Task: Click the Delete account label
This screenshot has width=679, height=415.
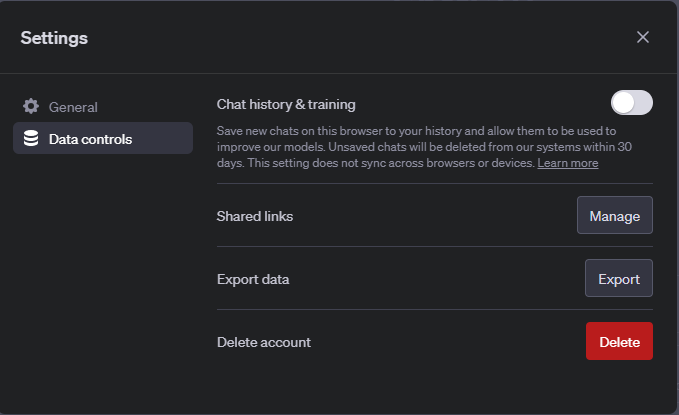Action: (264, 342)
